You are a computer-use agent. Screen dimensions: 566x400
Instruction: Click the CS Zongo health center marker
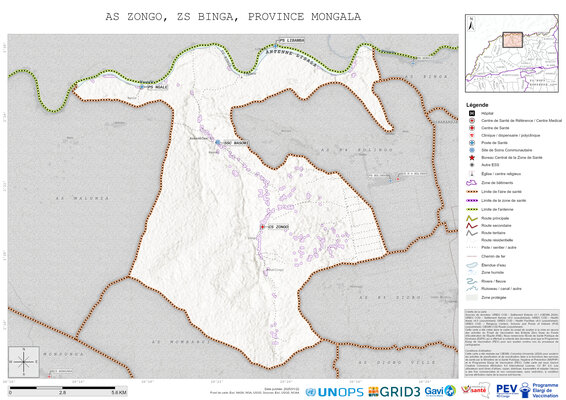(262, 227)
